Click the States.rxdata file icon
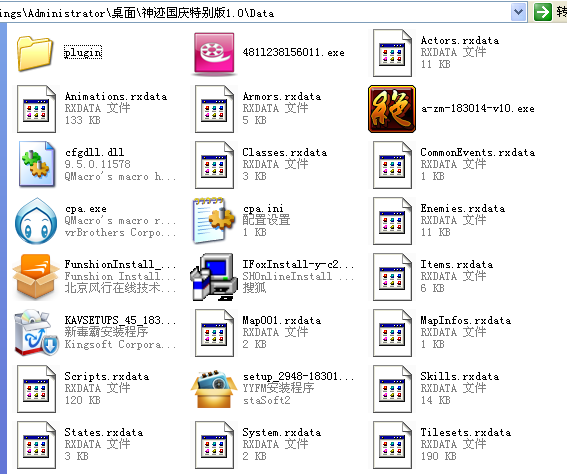567x474 pixels. pos(36,445)
